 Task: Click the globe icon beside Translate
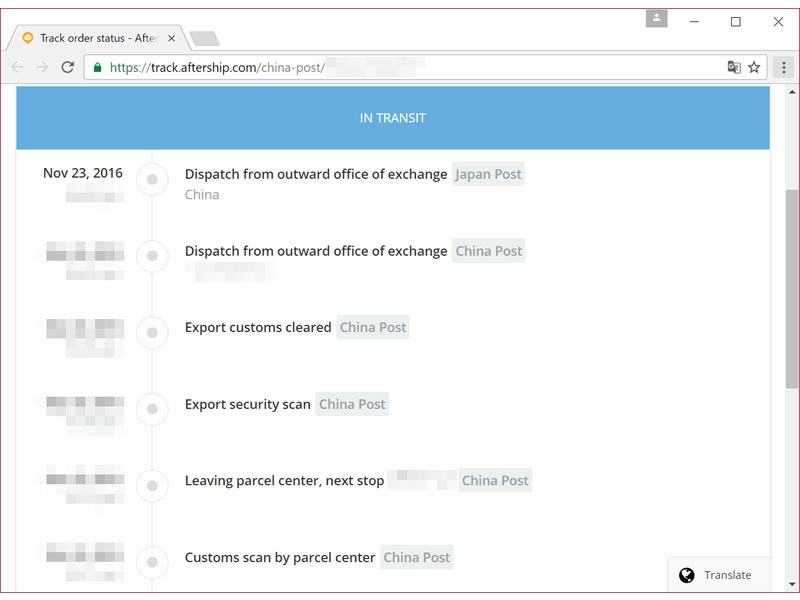686,575
